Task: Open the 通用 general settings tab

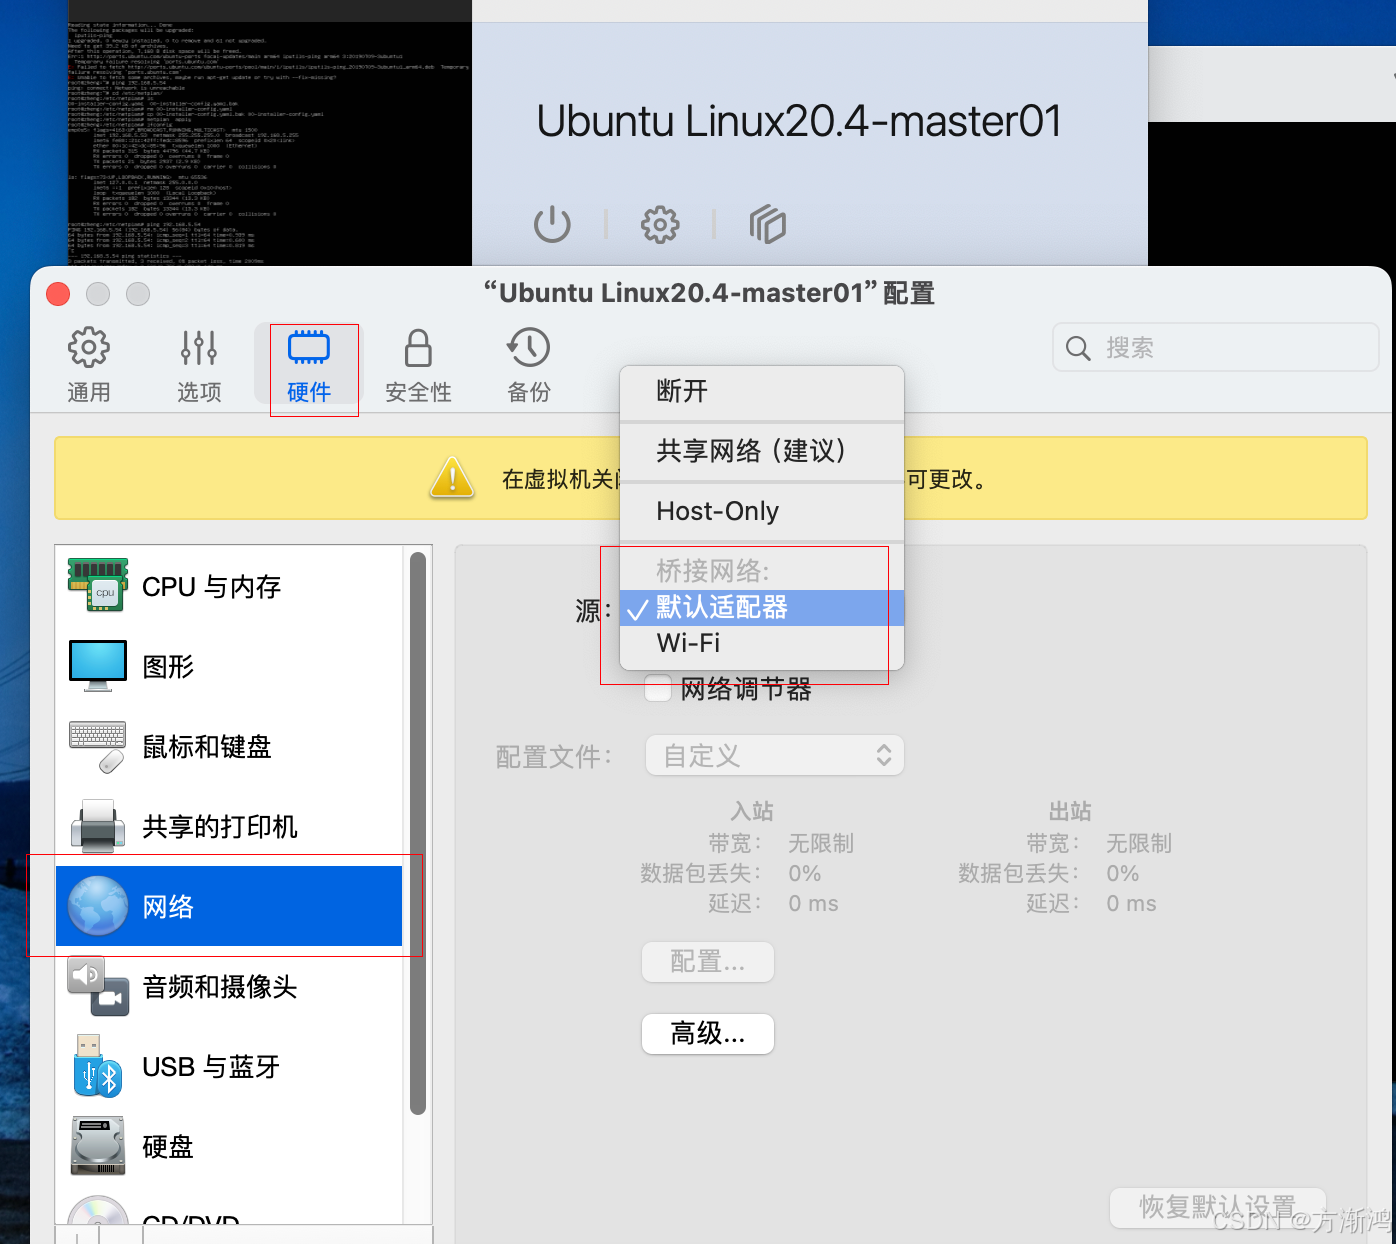Action: (89, 365)
